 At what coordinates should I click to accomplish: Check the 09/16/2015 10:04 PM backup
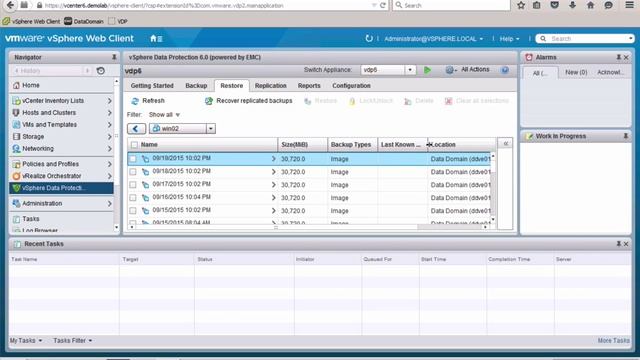(133, 198)
